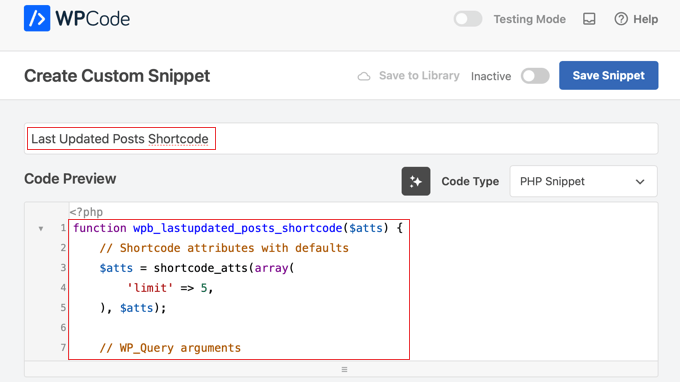The height and width of the screenshot is (382, 680).
Task: Click the Save Snippet button
Action: click(x=608, y=75)
